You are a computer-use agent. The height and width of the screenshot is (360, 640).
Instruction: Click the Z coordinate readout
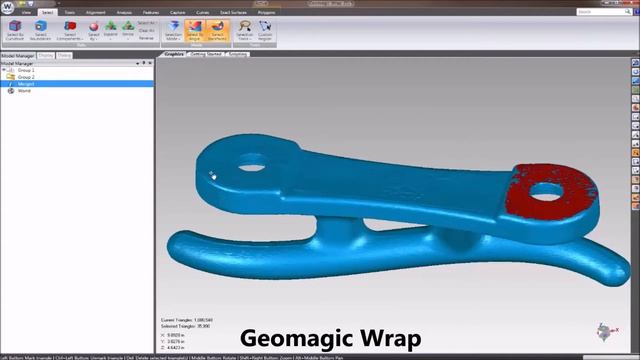pos(173,347)
